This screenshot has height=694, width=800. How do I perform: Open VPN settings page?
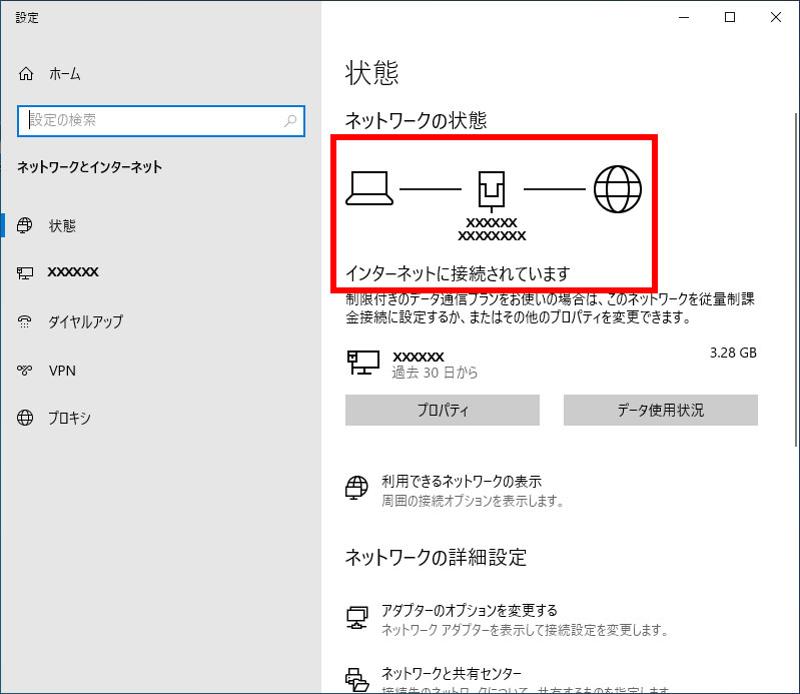[62, 370]
